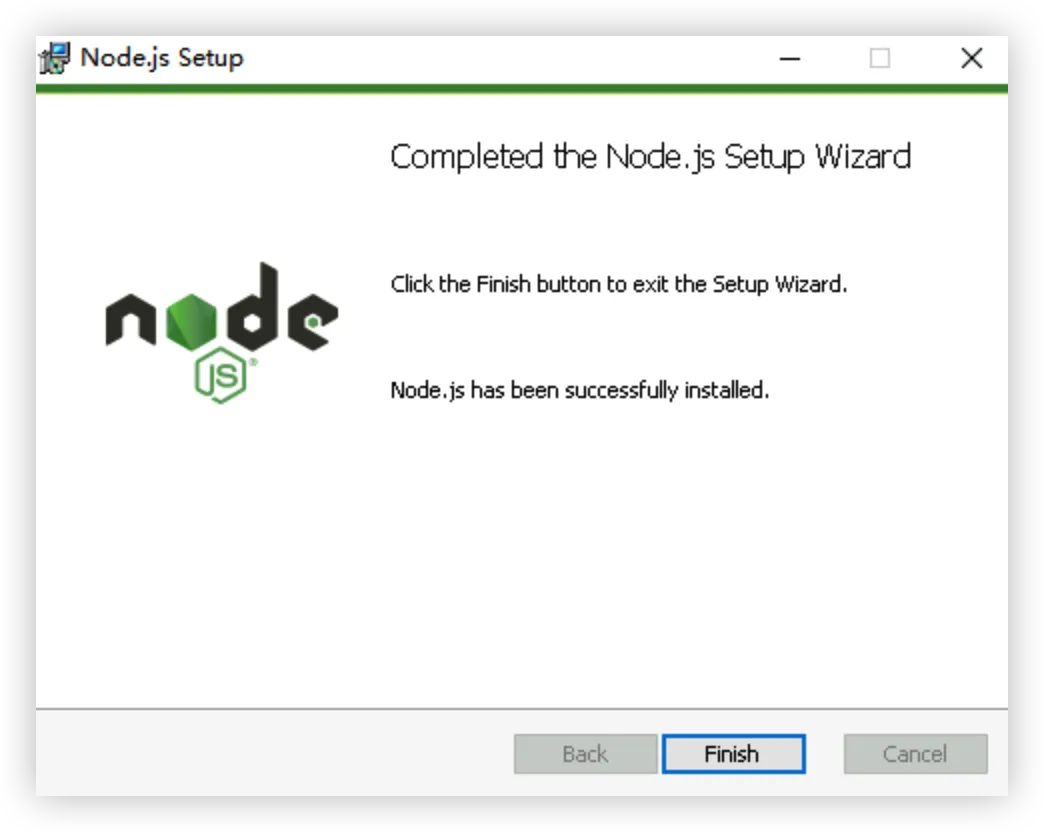
Task: Click the empty title bar space beside the title
Action: [x=506, y=59]
